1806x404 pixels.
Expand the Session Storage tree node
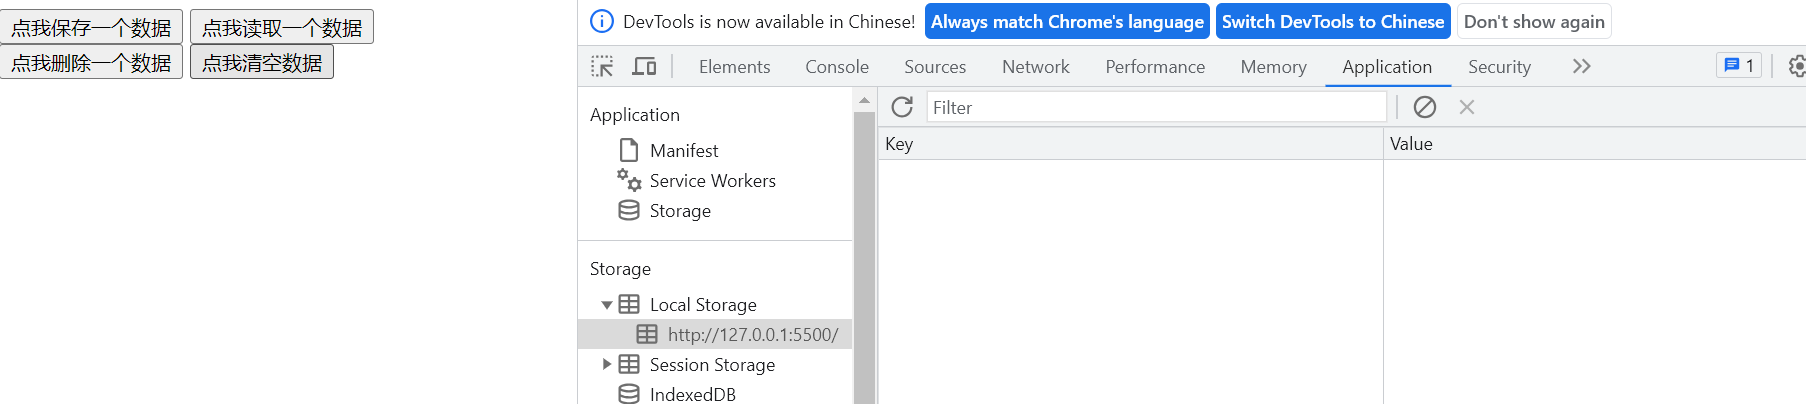coord(607,365)
